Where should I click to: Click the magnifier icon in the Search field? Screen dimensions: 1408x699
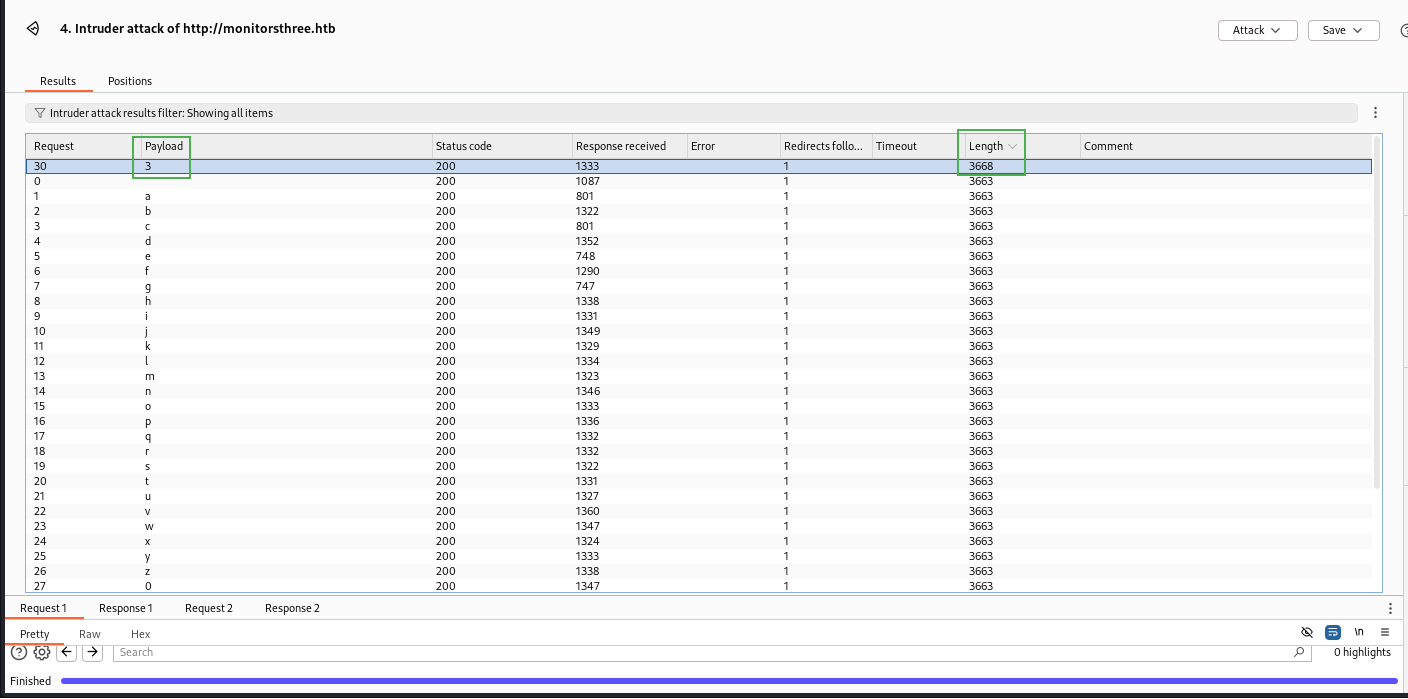click(1299, 652)
